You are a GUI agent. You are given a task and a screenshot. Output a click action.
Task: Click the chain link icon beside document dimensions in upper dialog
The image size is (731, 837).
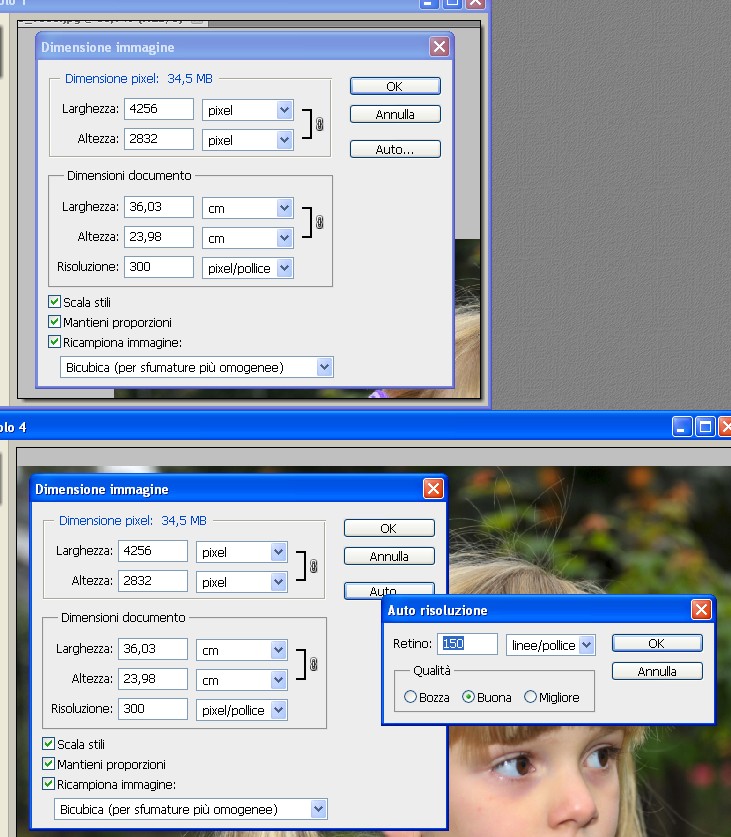click(x=320, y=222)
